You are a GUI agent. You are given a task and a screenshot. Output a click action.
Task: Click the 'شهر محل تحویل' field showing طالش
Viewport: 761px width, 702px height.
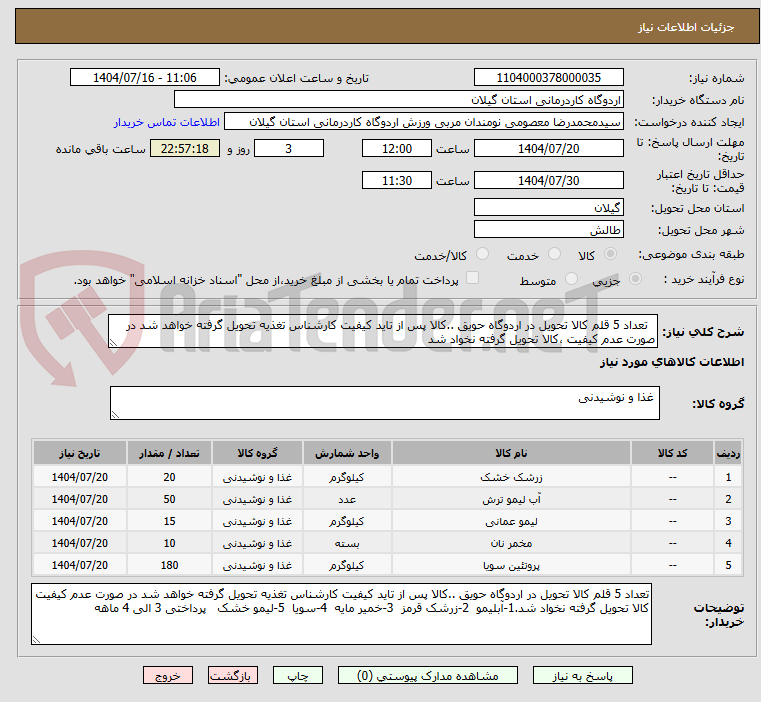tap(548, 230)
